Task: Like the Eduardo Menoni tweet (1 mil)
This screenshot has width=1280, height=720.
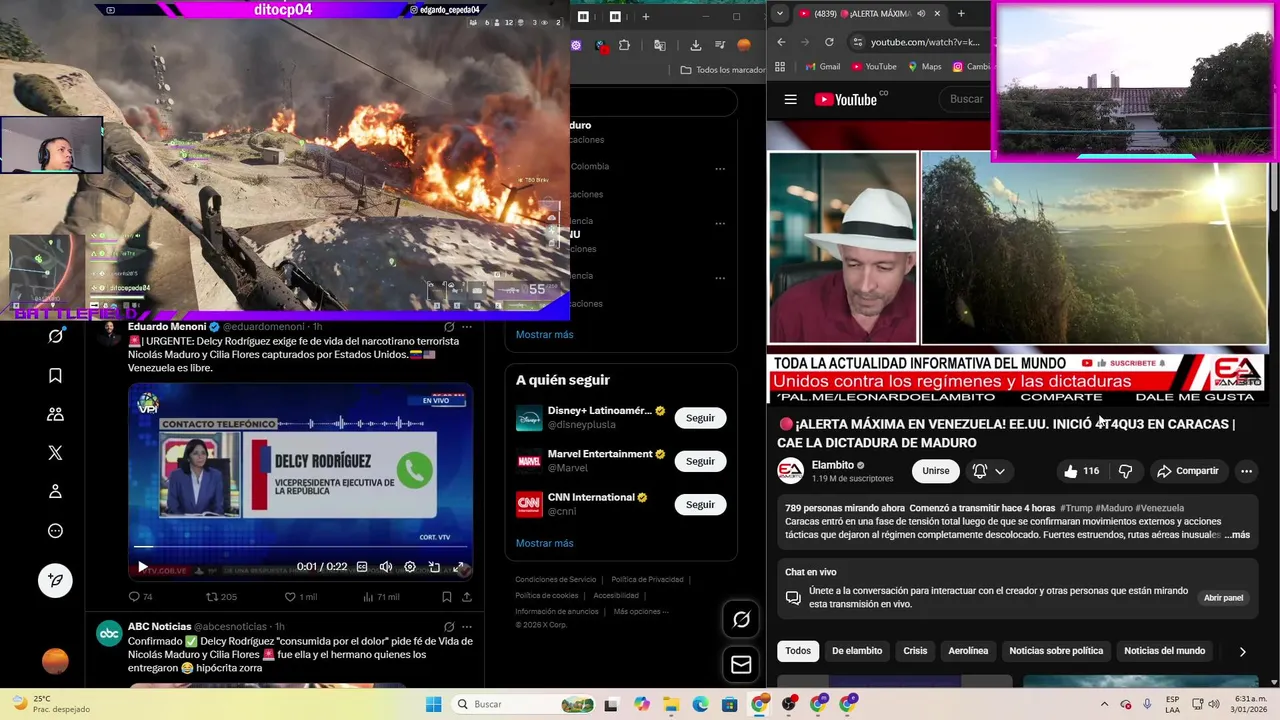Action: pyautogui.click(x=300, y=597)
